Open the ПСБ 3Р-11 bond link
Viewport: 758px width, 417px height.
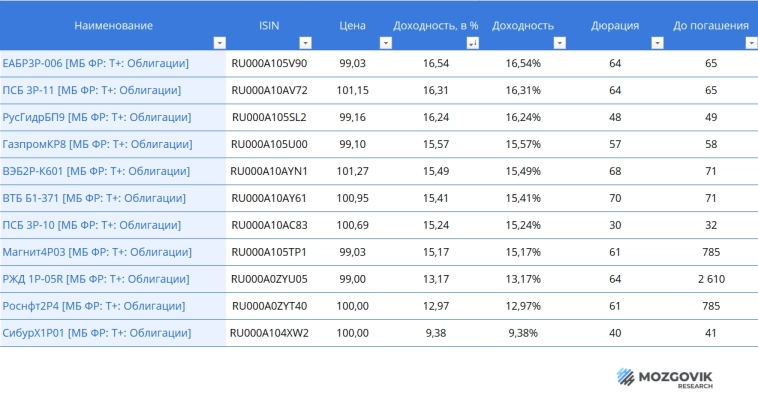click(91, 90)
